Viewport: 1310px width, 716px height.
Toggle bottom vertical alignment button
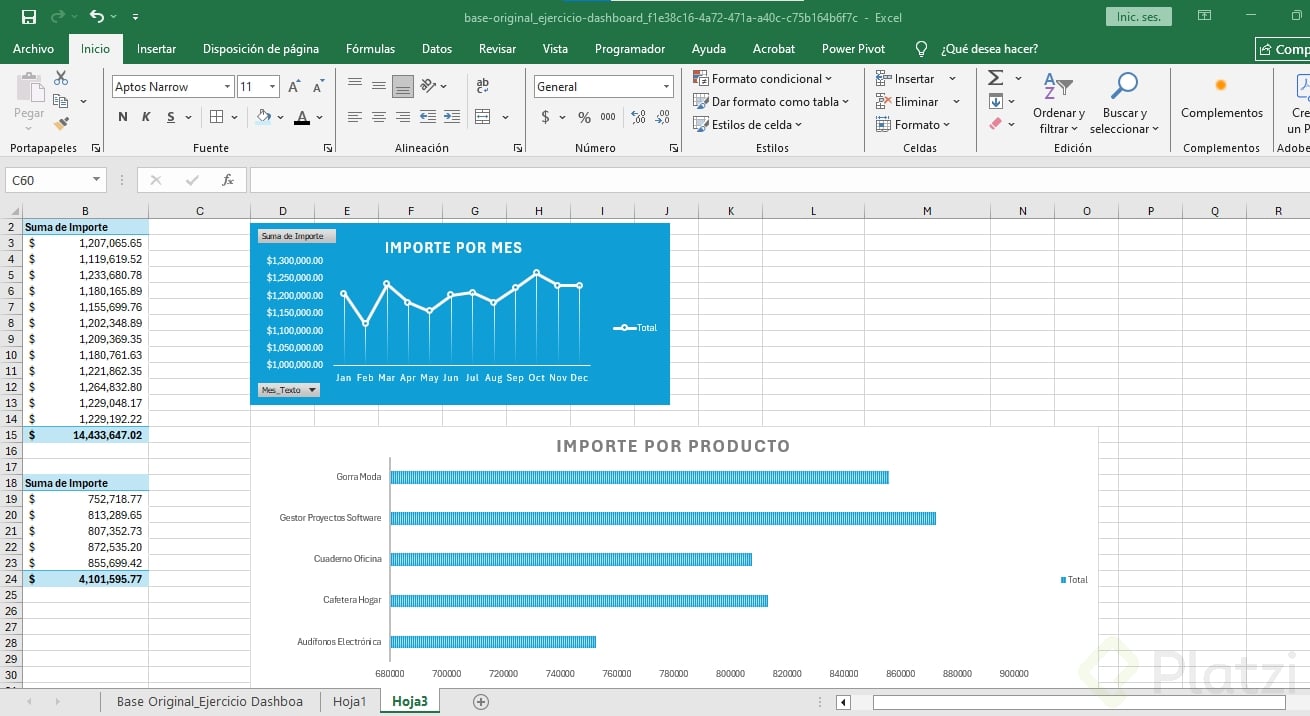[403, 86]
